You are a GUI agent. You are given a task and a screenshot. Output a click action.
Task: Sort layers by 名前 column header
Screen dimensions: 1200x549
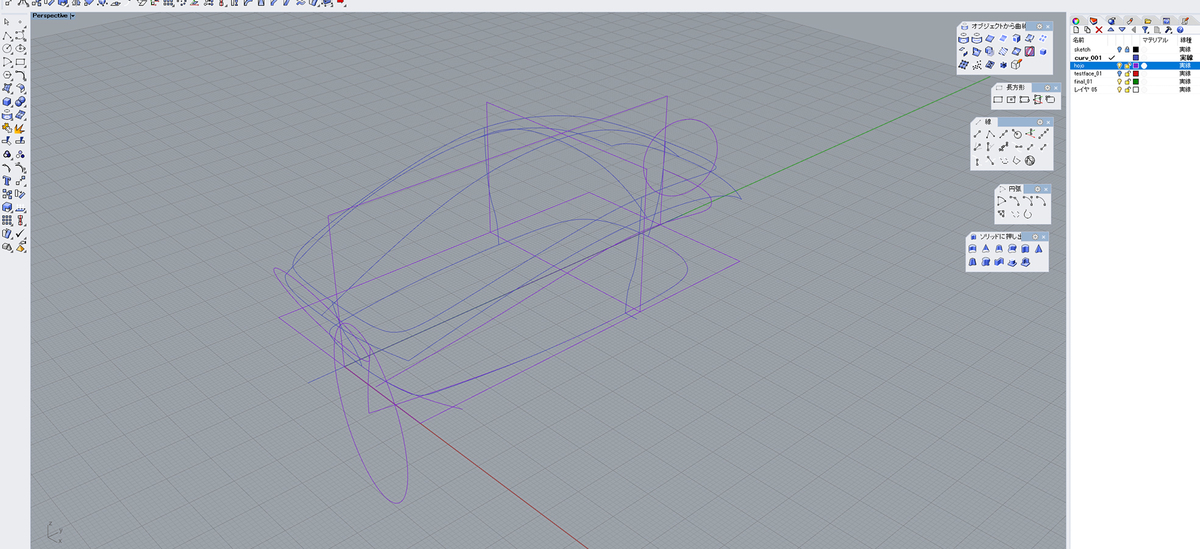click(1079, 40)
